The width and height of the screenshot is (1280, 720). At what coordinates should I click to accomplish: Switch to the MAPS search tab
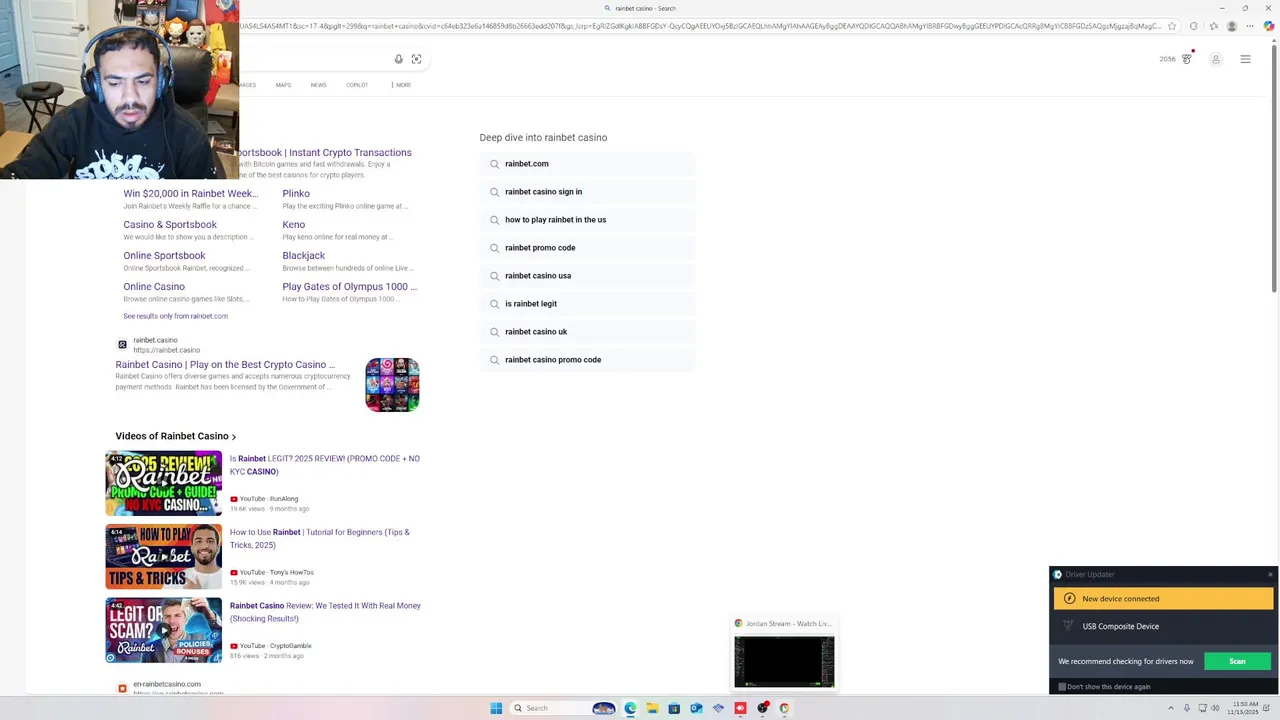pos(283,85)
